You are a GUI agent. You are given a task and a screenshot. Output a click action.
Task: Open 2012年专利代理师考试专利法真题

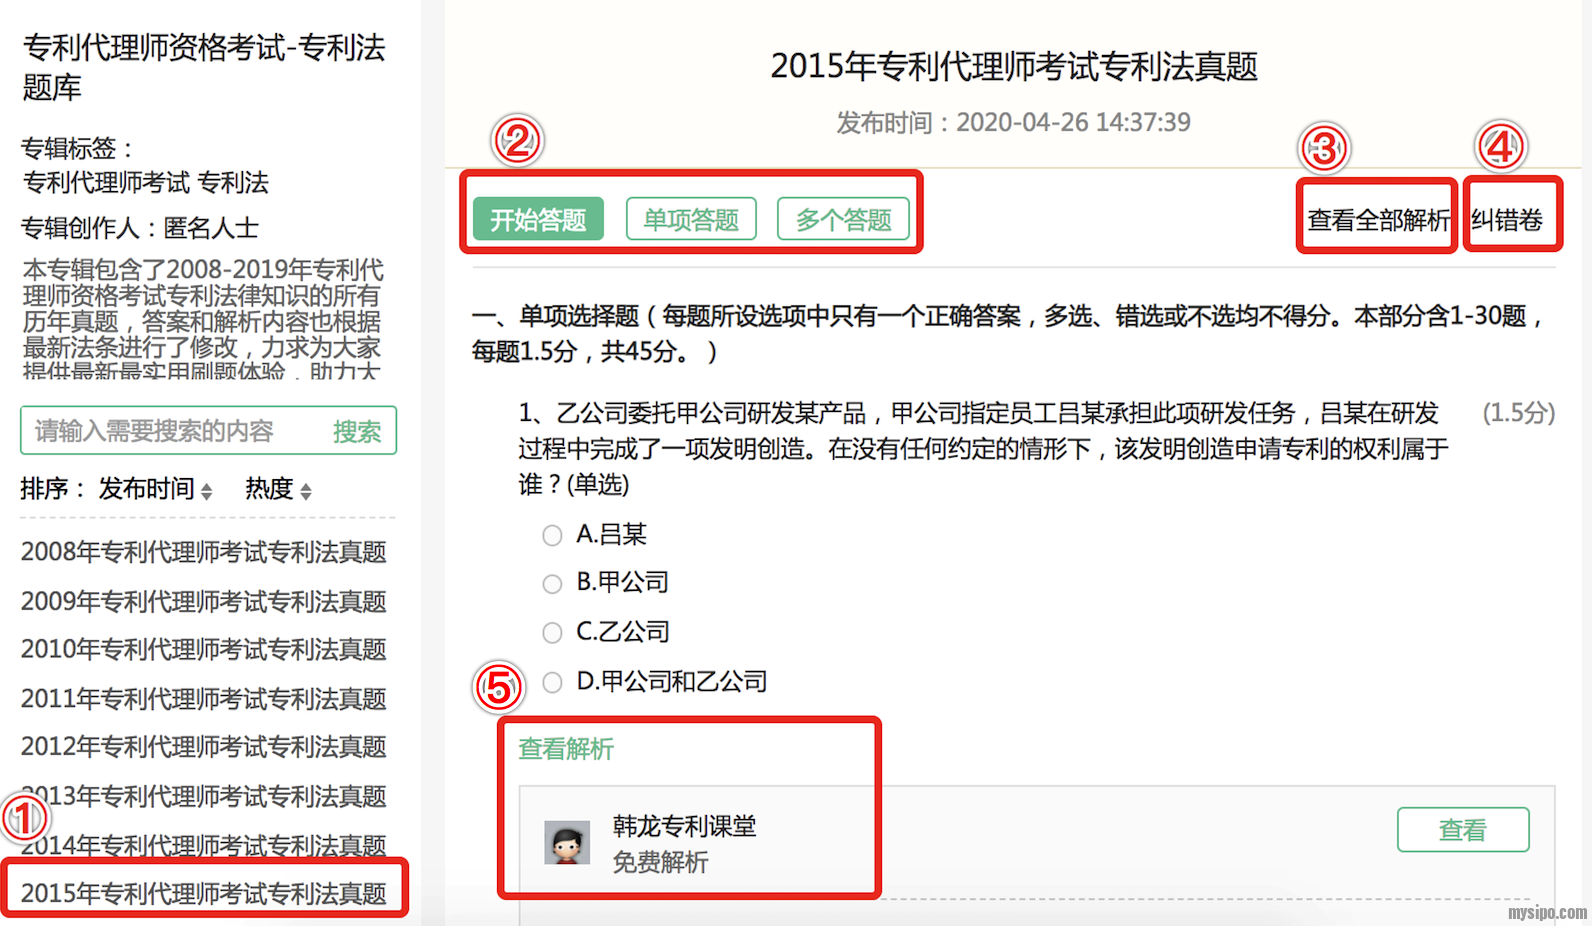(x=203, y=747)
